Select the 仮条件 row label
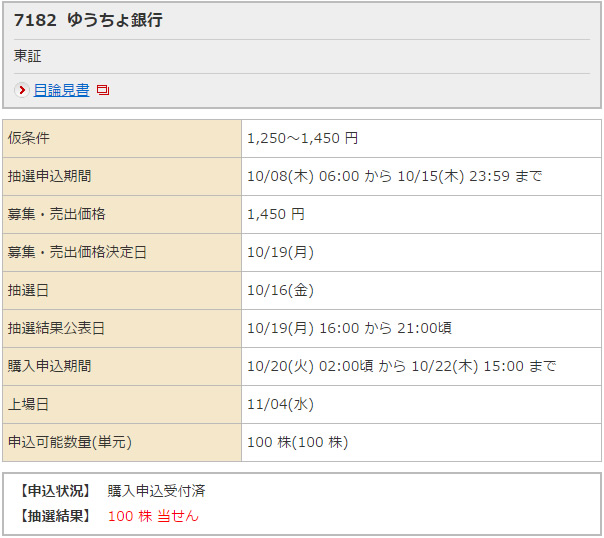The image size is (604, 538). tap(28, 138)
